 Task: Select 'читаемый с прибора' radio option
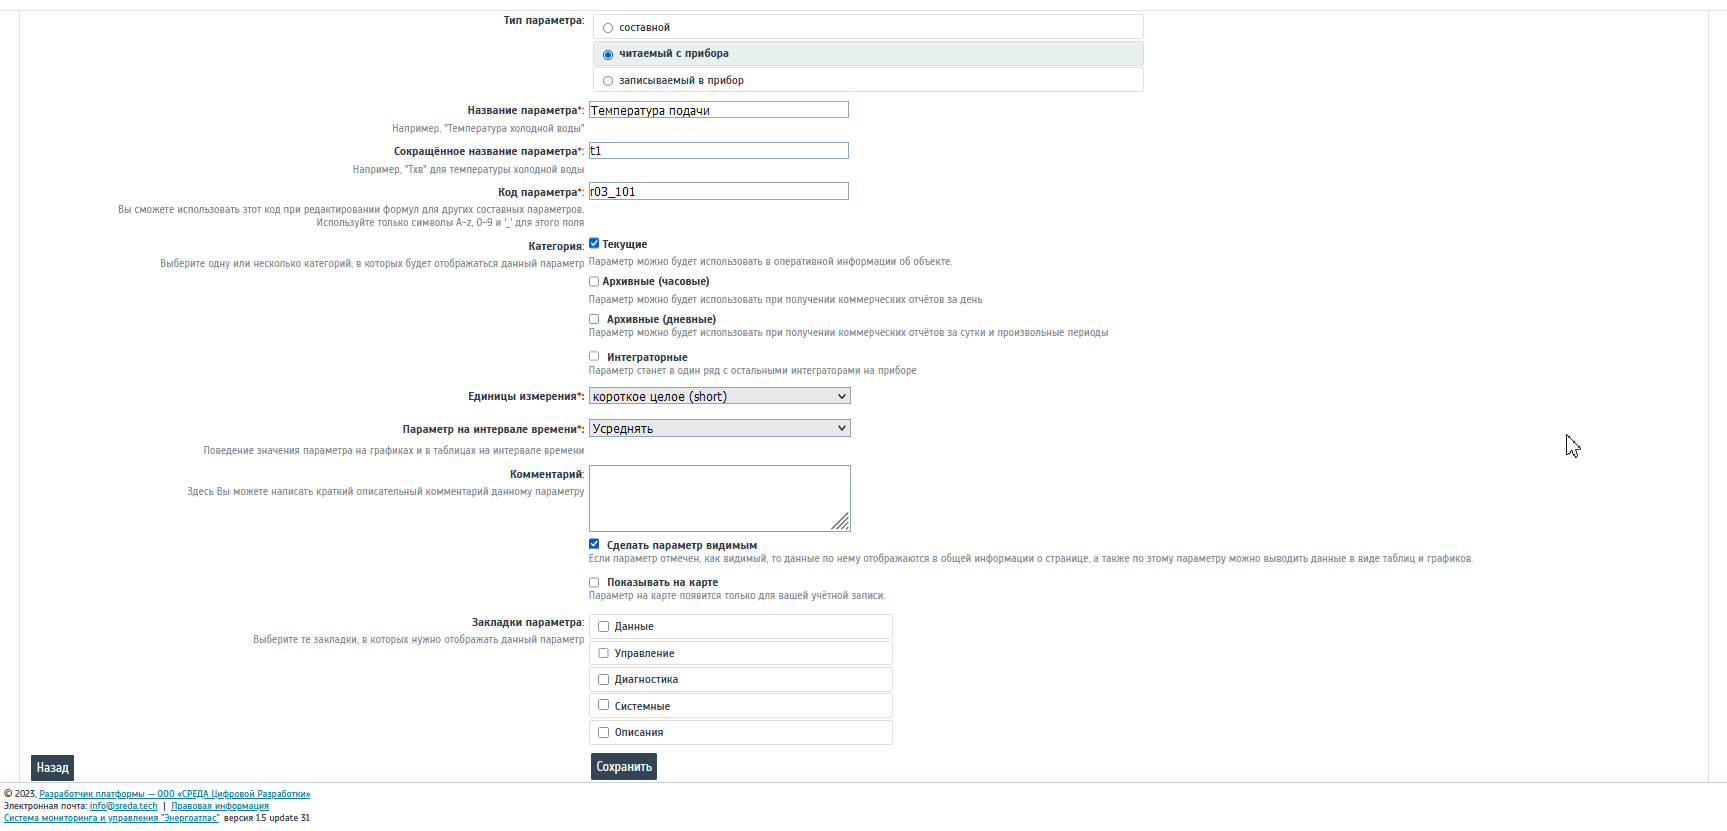click(x=608, y=55)
